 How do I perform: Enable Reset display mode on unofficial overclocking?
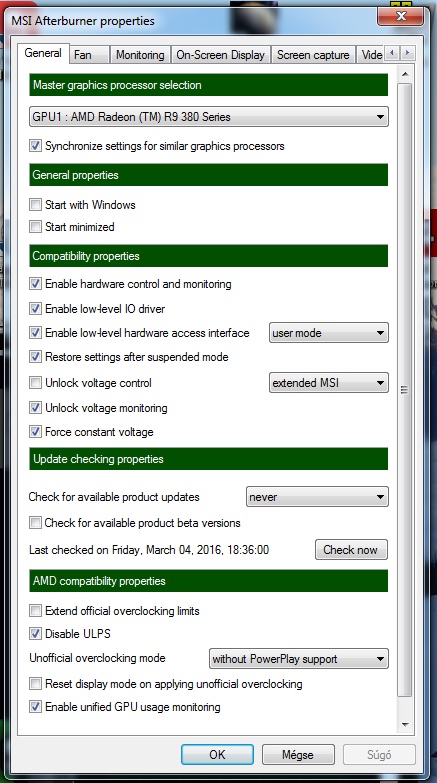coord(35,684)
